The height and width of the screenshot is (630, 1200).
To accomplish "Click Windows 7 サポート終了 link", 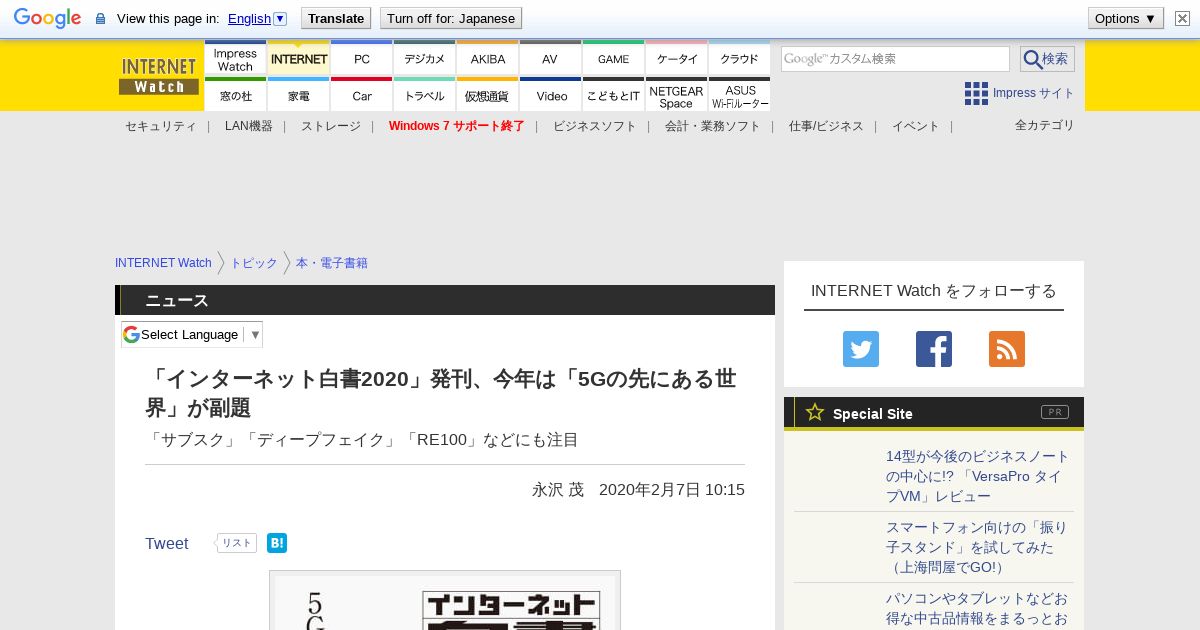I will coord(457,126).
